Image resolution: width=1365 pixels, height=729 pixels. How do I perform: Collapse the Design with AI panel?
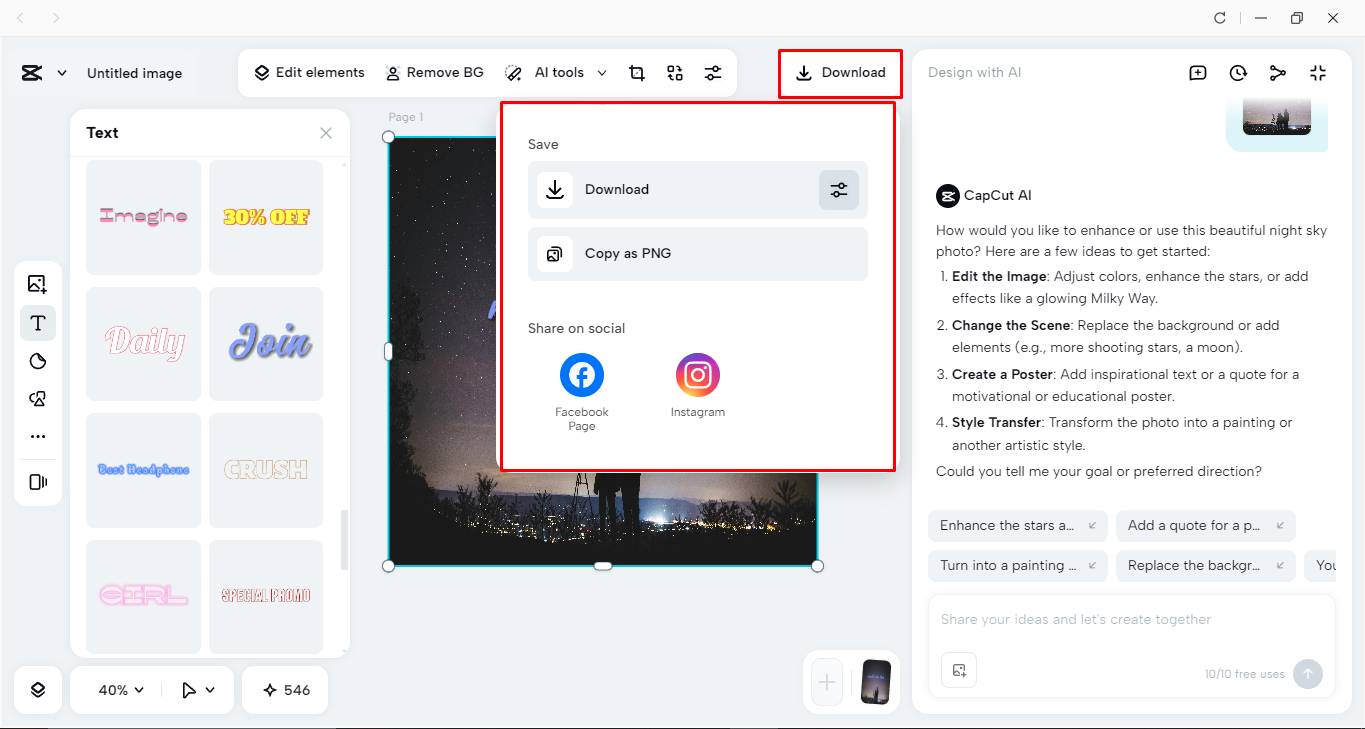coord(1318,73)
